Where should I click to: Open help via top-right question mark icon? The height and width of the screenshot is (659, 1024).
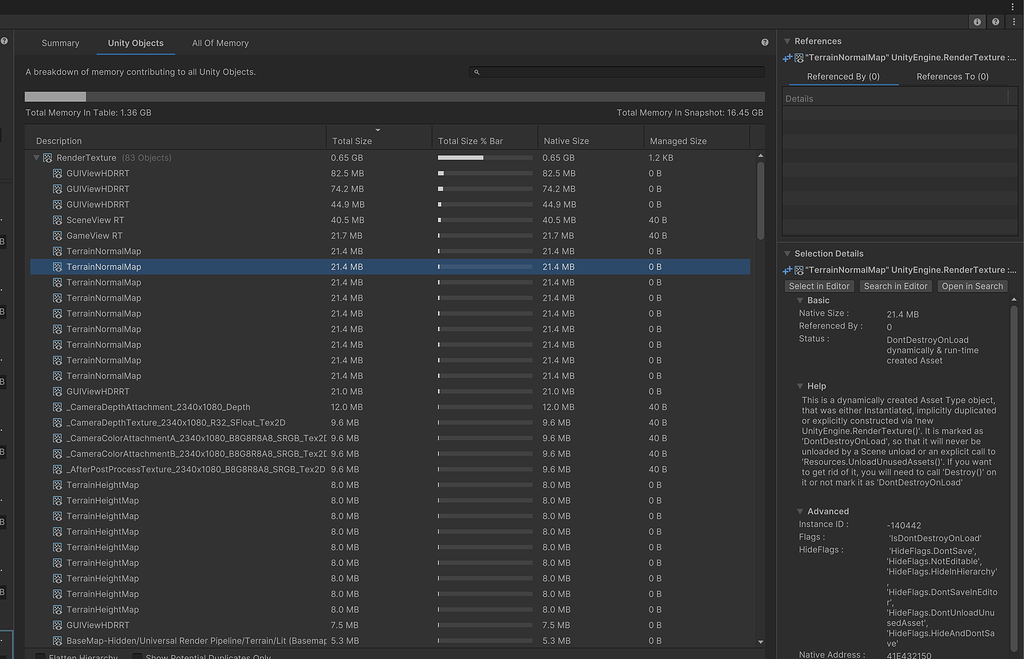[995, 22]
